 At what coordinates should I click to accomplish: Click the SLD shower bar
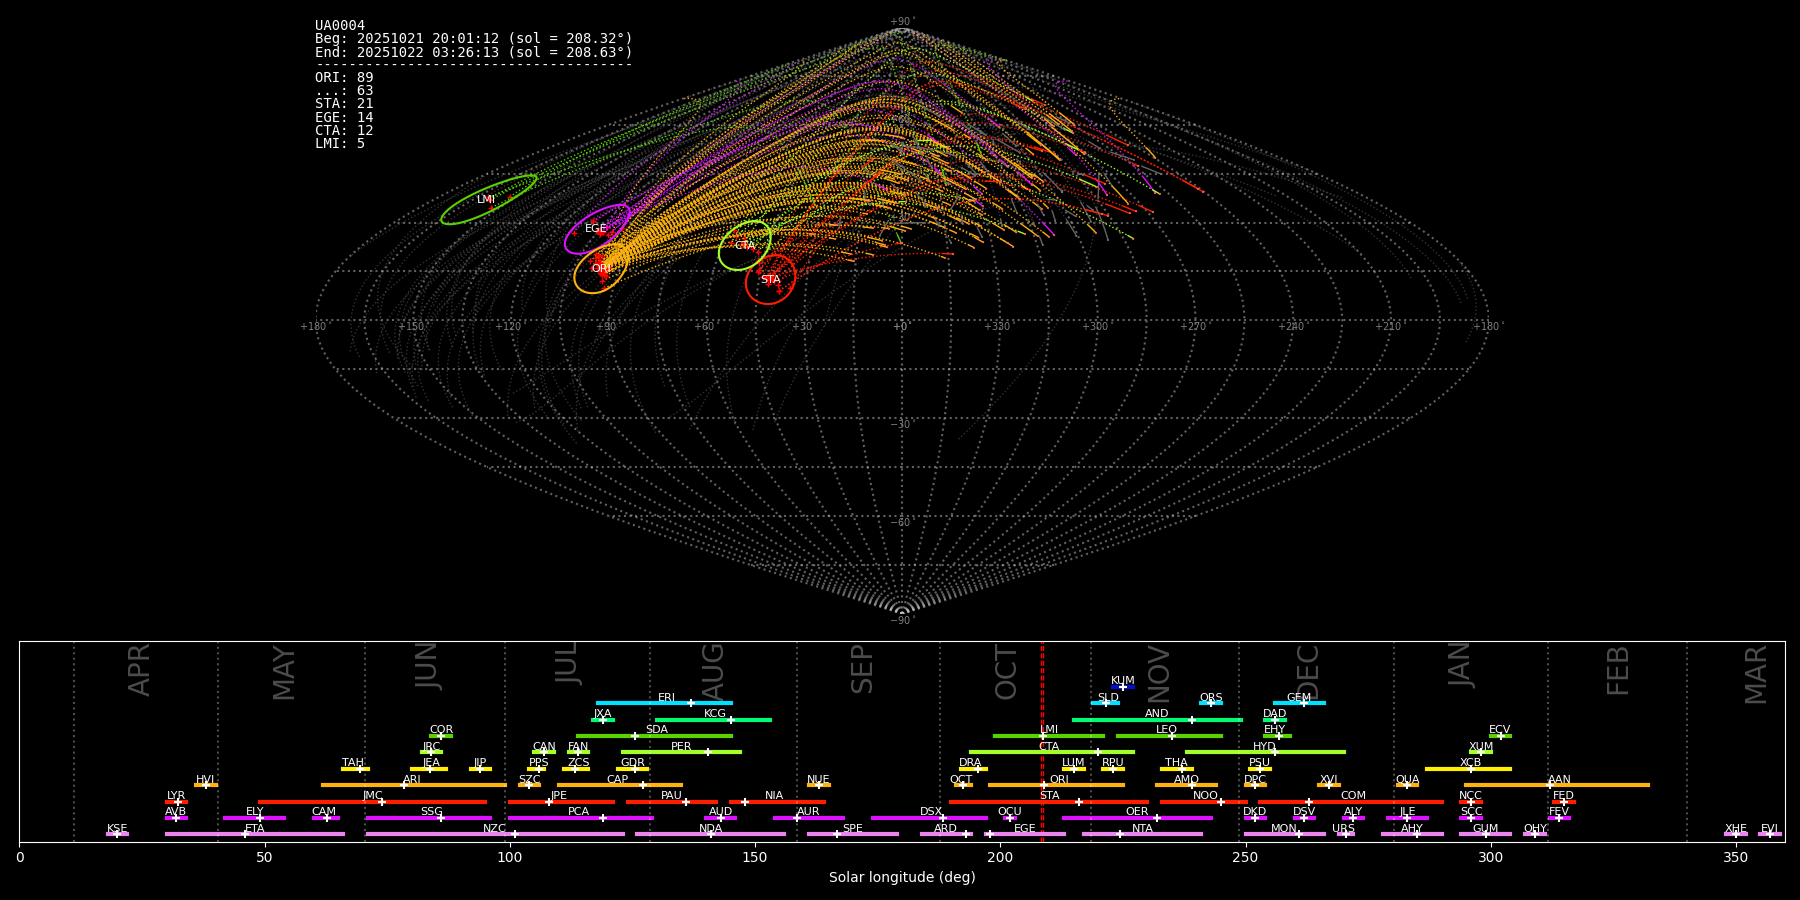click(1105, 703)
